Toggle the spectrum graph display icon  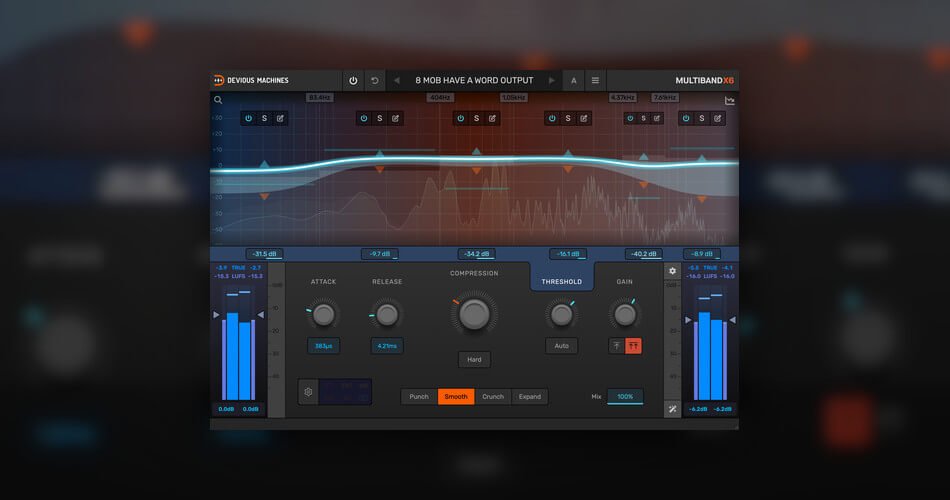click(729, 101)
